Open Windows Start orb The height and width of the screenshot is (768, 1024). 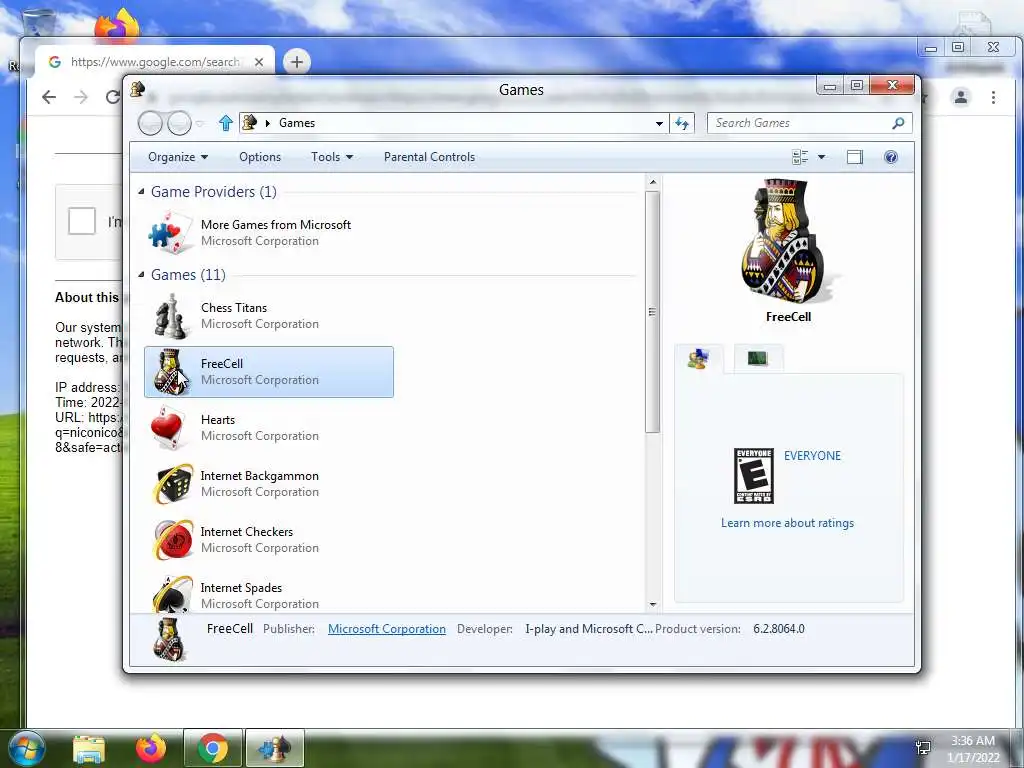pyautogui.click(x=25, y=748)
